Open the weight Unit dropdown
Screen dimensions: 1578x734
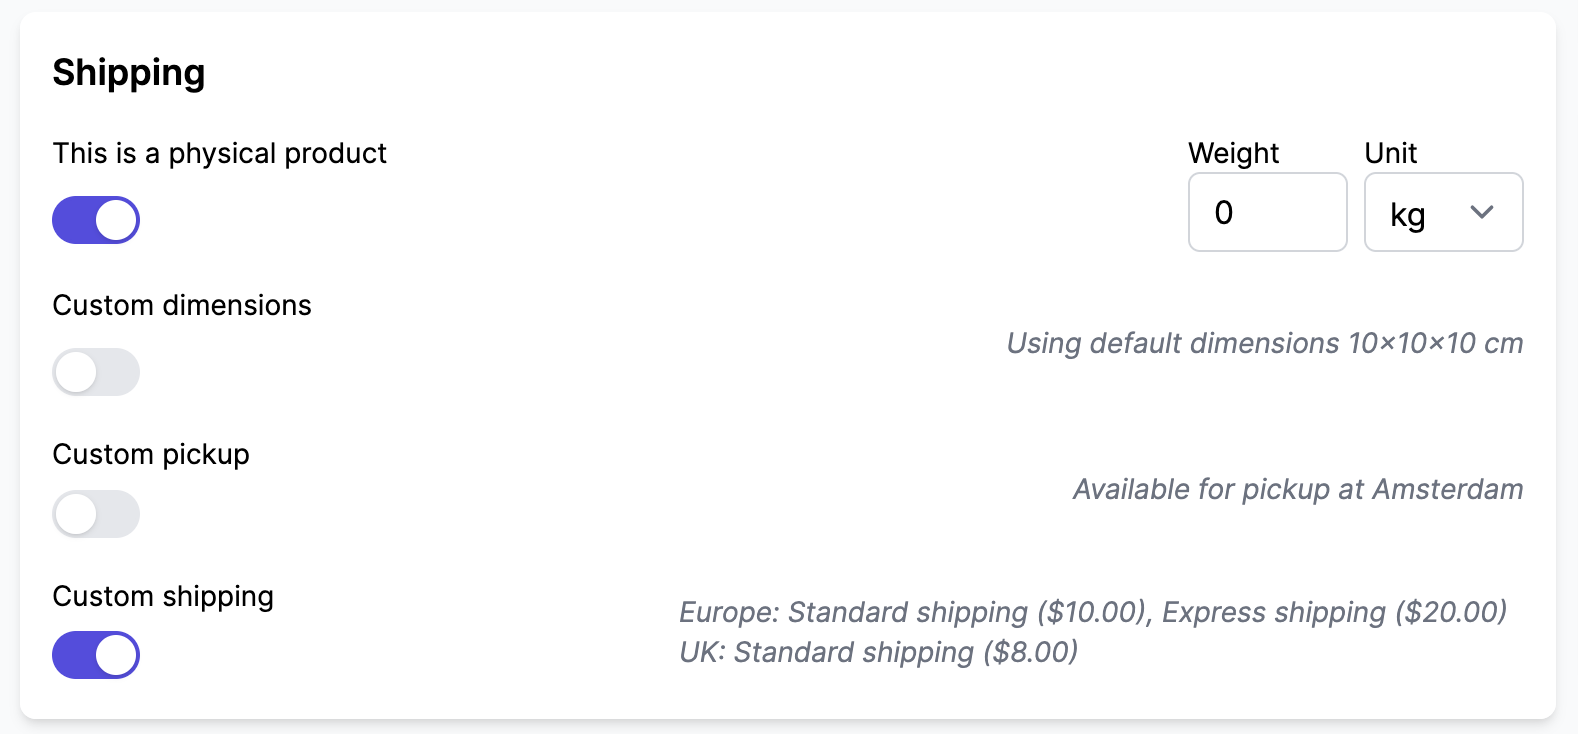coord(1443,212)
